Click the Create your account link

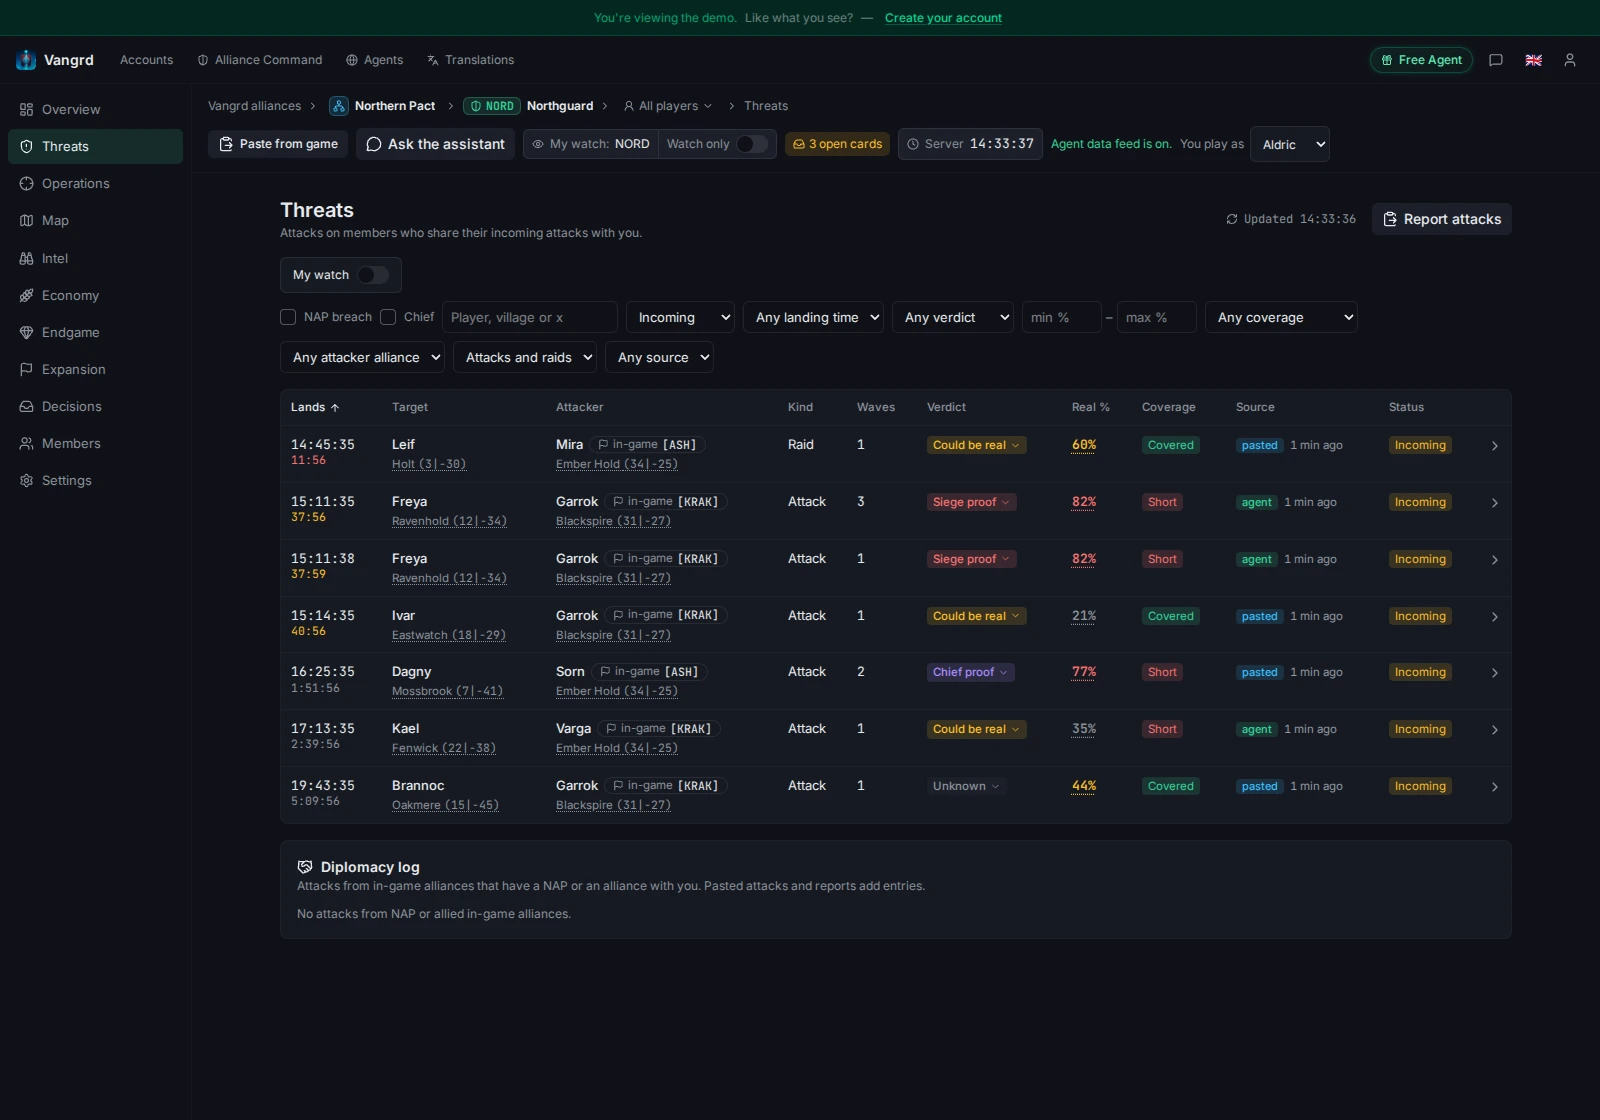[x=943, y=18]
